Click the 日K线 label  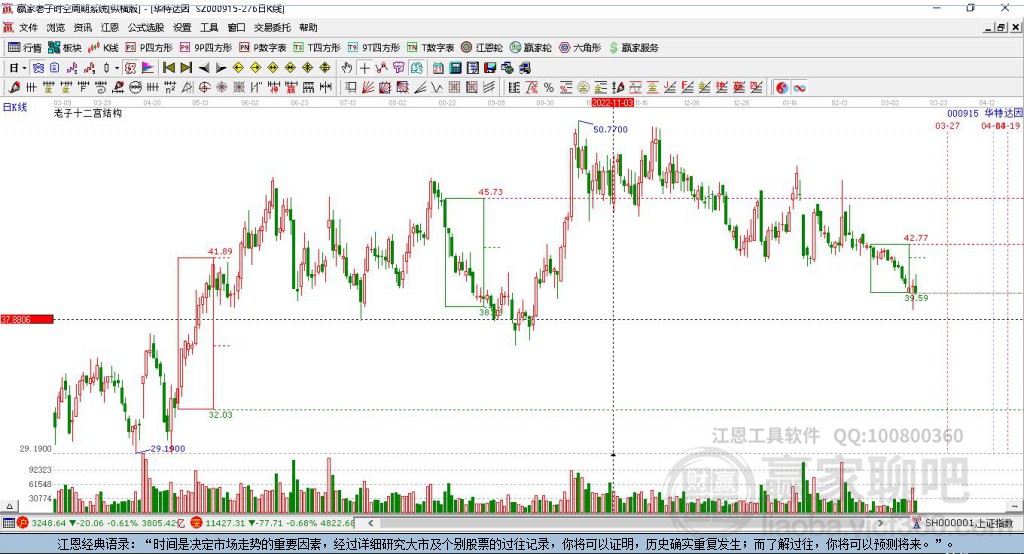(x=15, y=107)
